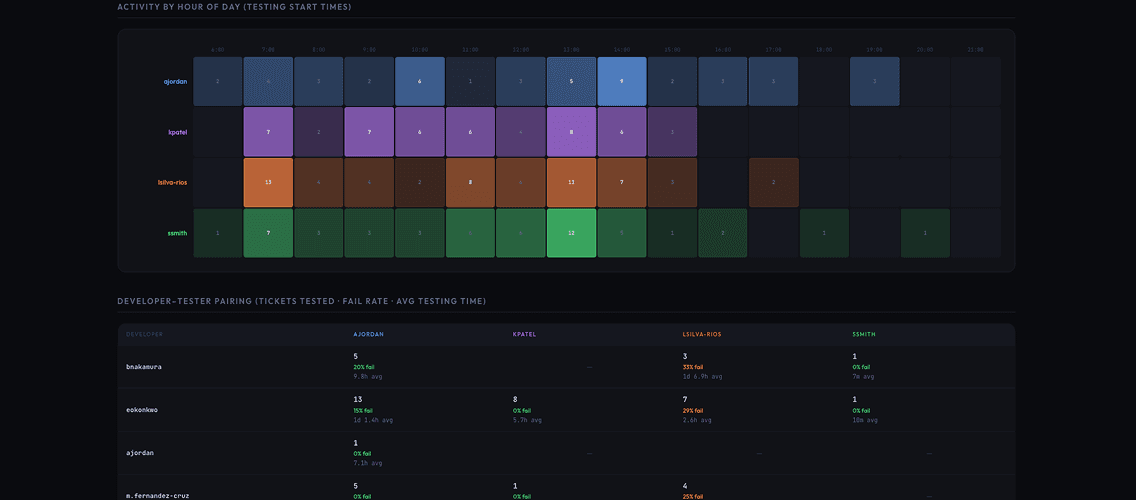Click the lsilva-rios heatmap cell at 14:00

622,183
